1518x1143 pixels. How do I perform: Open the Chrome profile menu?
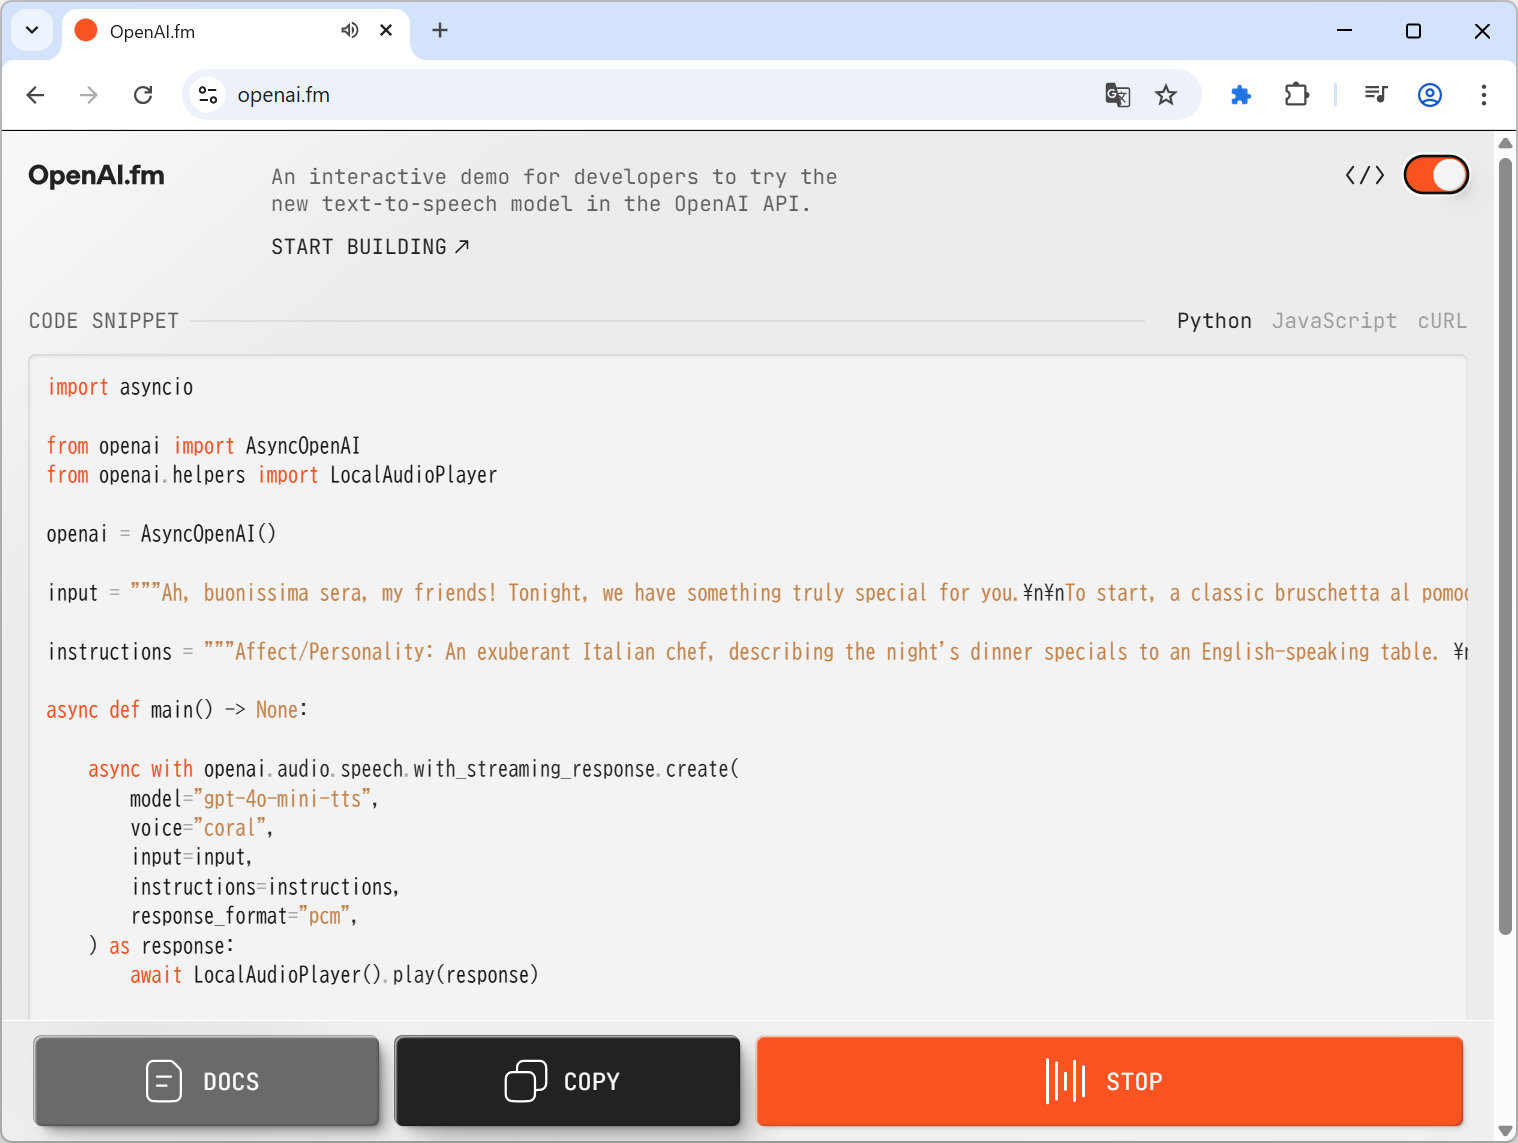1430,95
